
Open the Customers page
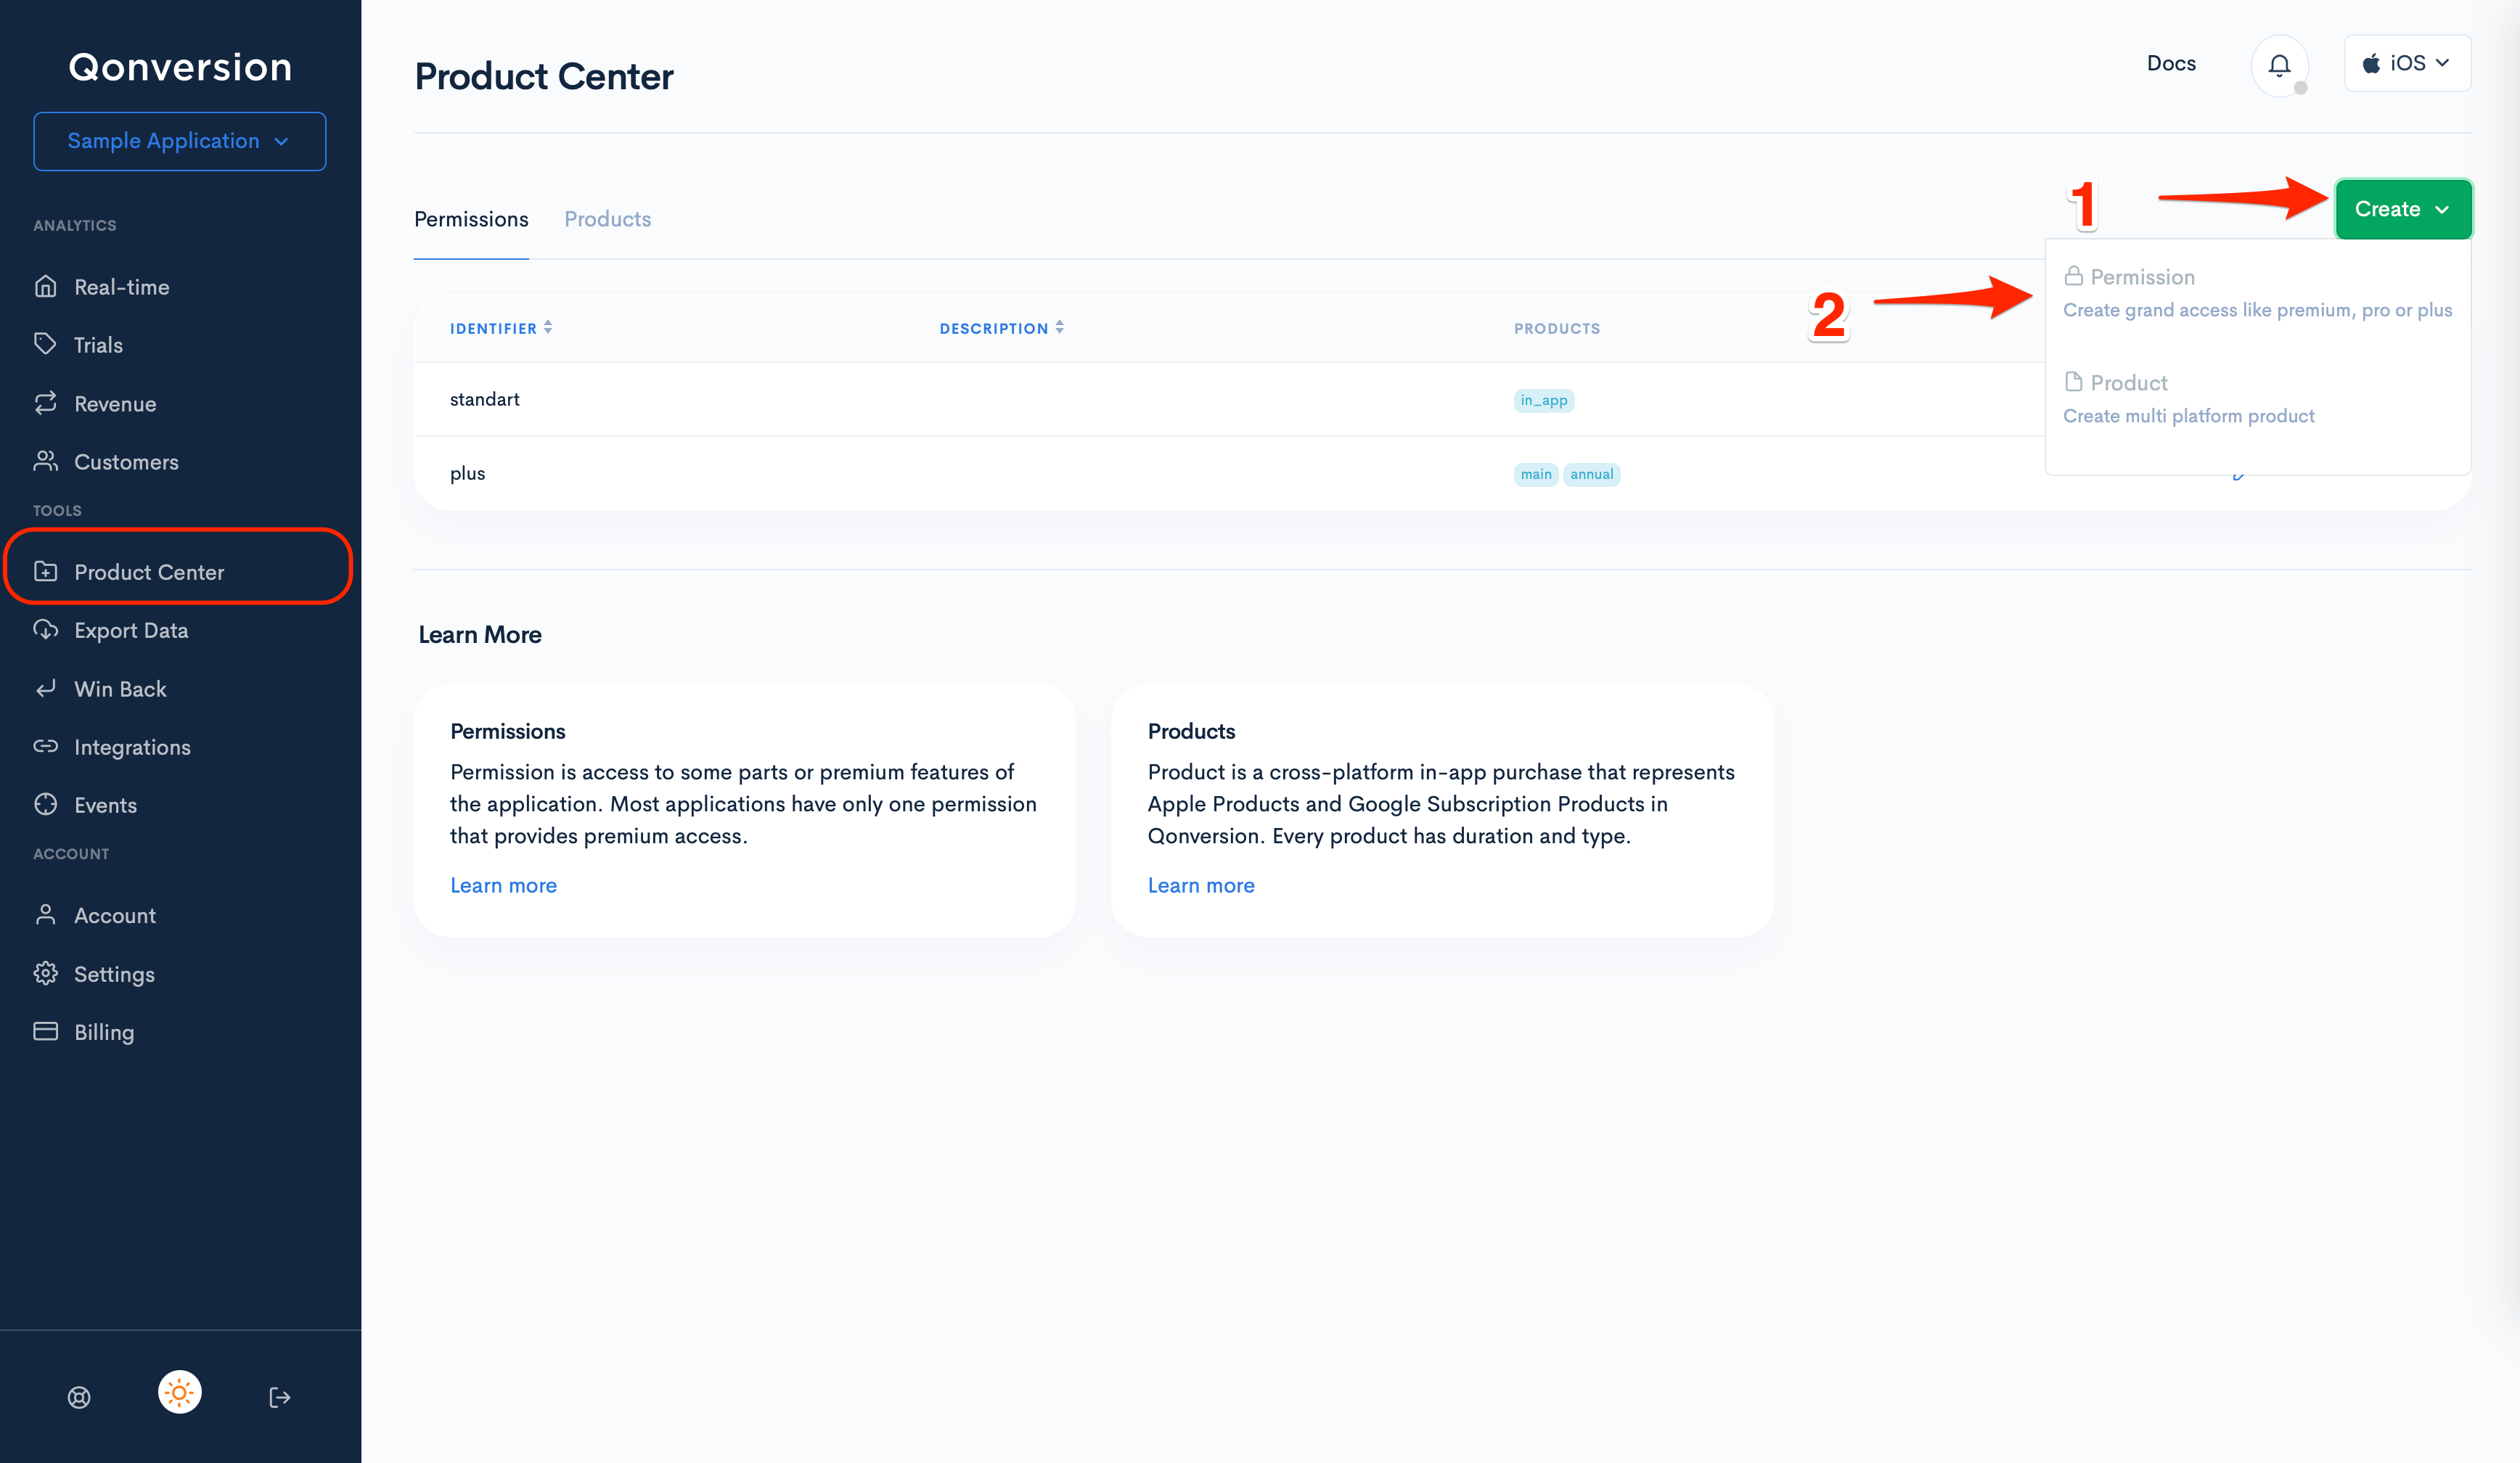126,462
